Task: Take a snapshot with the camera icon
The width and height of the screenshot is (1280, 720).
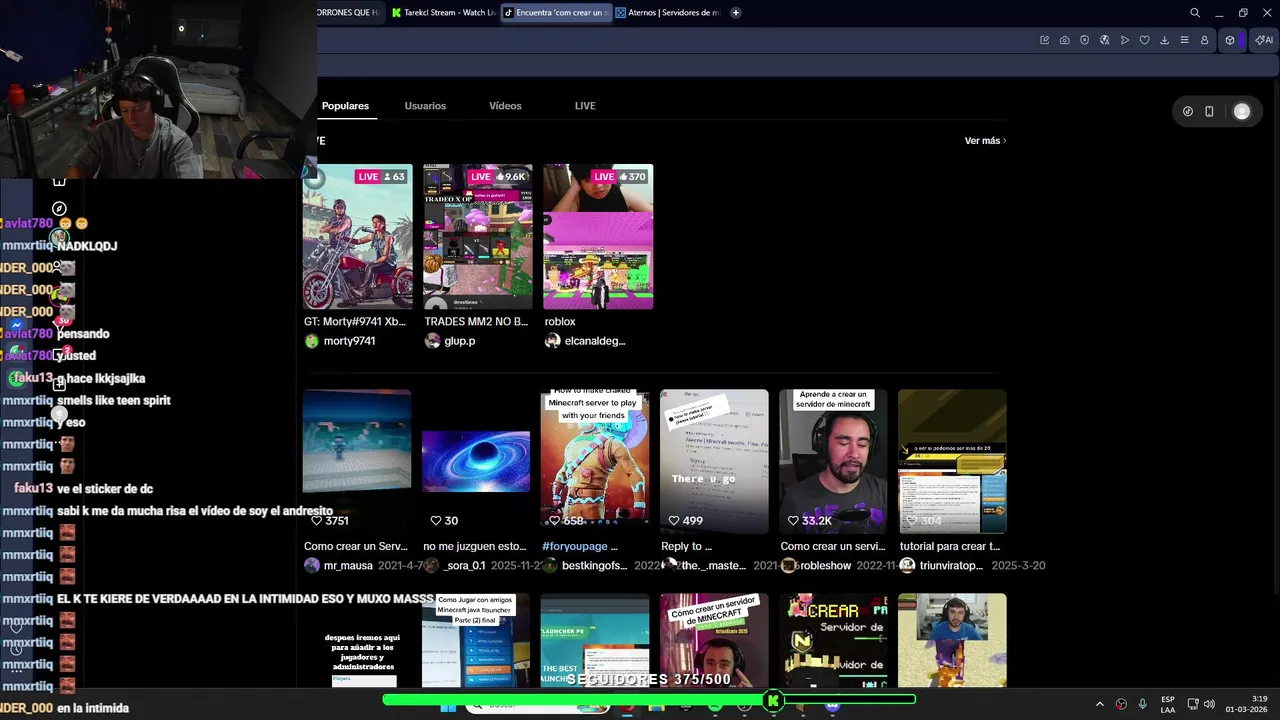Action: click(x=1065, y=40)
